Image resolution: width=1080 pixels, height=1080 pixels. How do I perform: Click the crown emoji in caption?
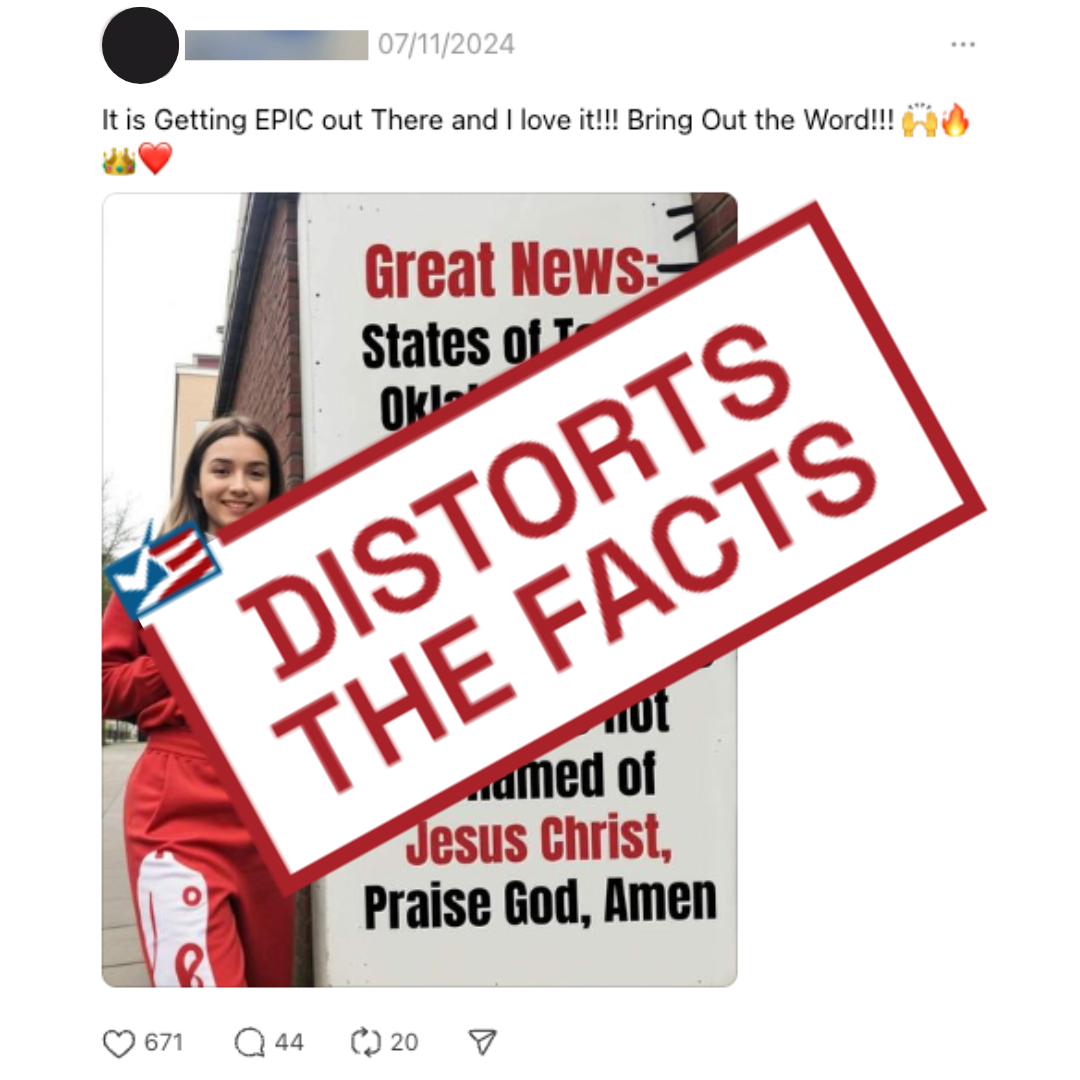tap(119, 160)
